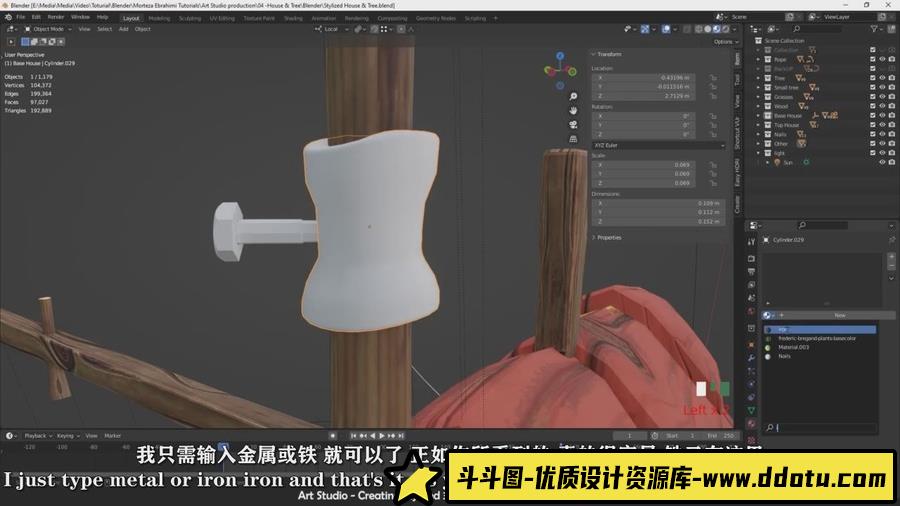Viewport: 900px width, 506px height.
Task: Open the Render properties tab icon
Action: 751,259
